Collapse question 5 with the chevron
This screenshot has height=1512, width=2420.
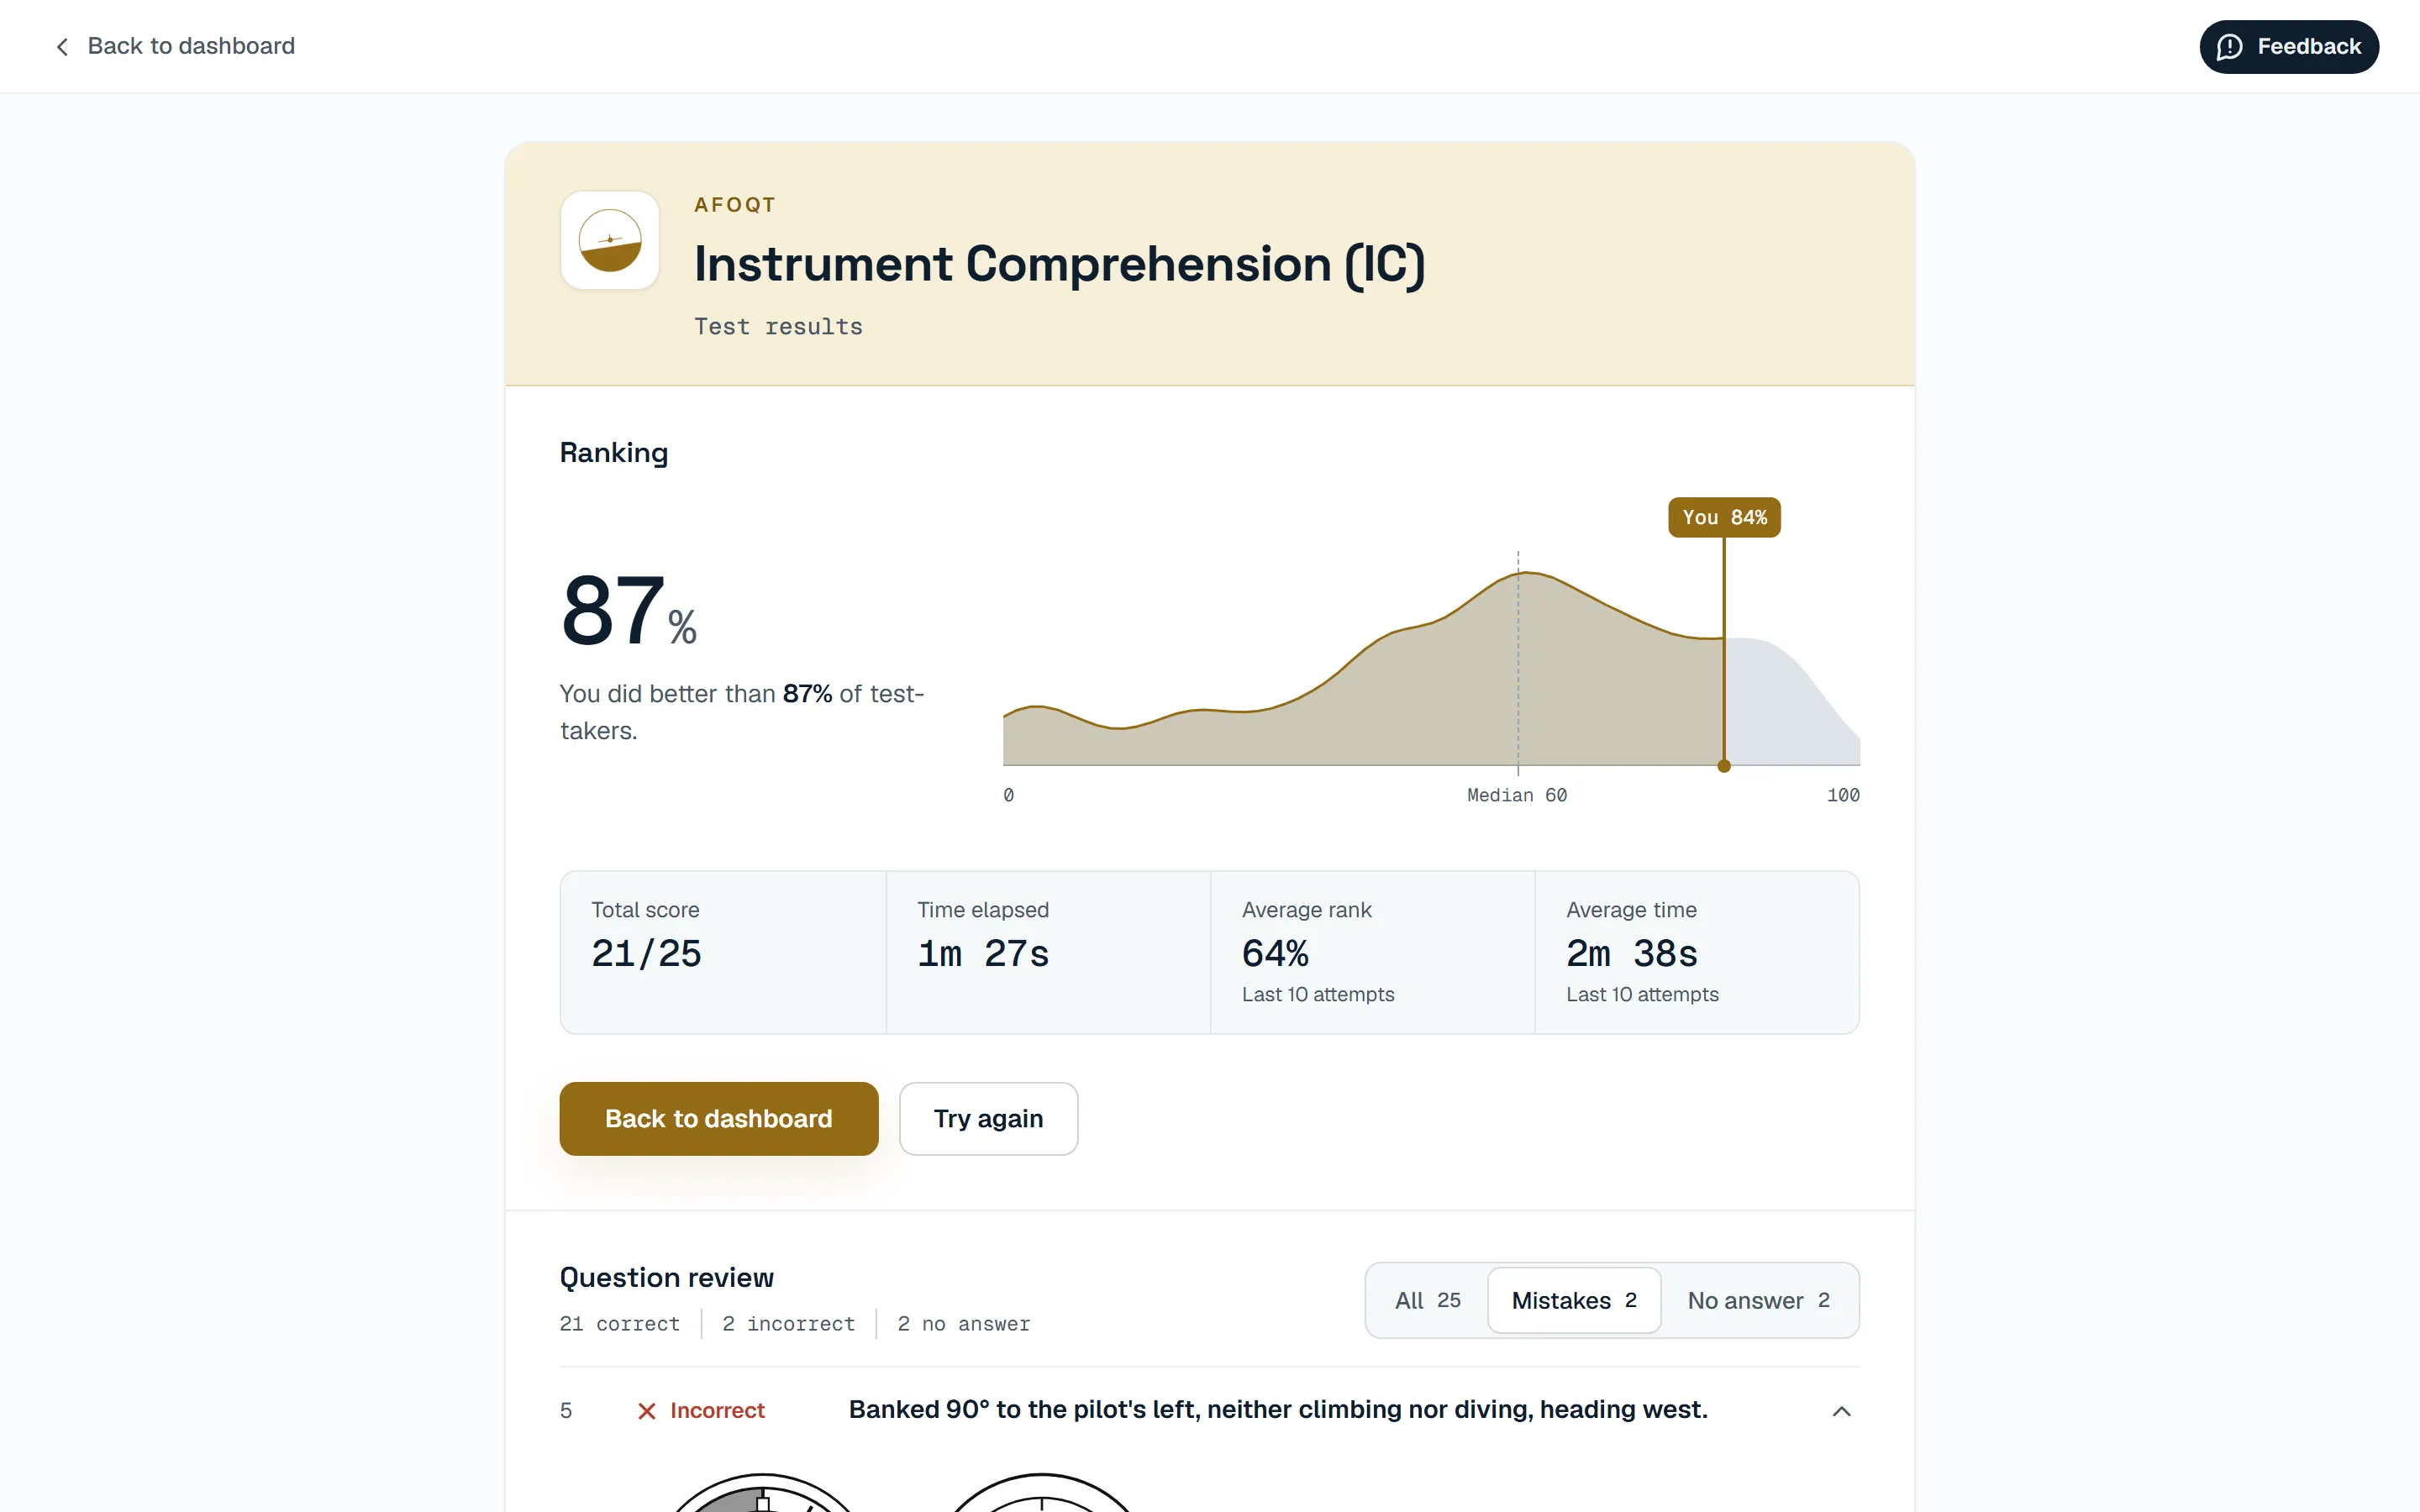[1841, 1411]
